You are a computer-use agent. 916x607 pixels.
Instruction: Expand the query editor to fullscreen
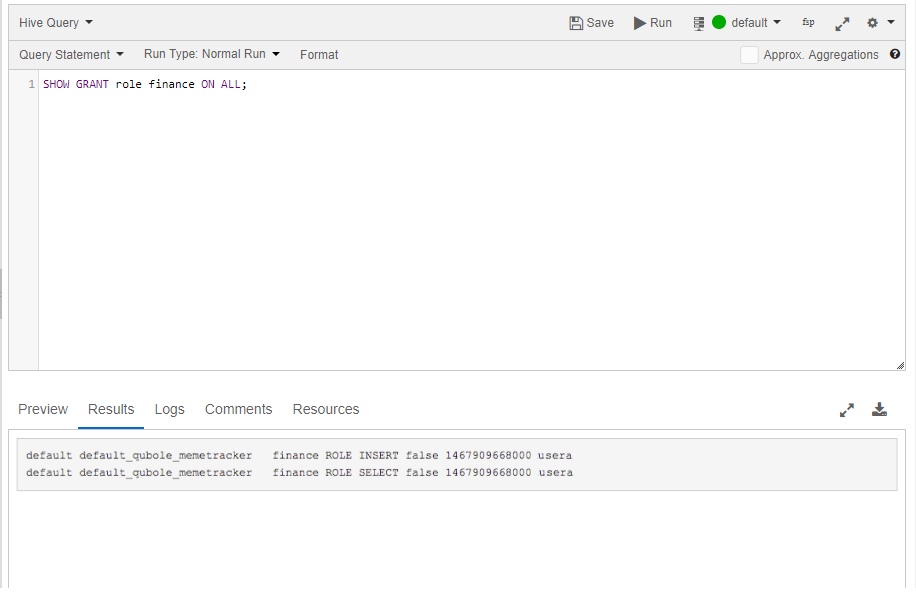click(x=842, y=24)
